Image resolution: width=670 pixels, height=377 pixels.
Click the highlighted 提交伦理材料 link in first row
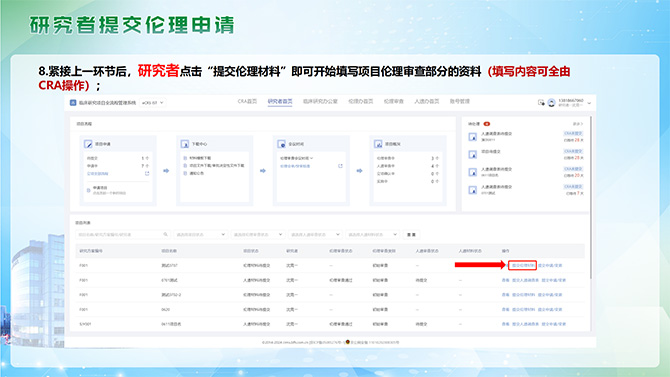pos(522,265)
